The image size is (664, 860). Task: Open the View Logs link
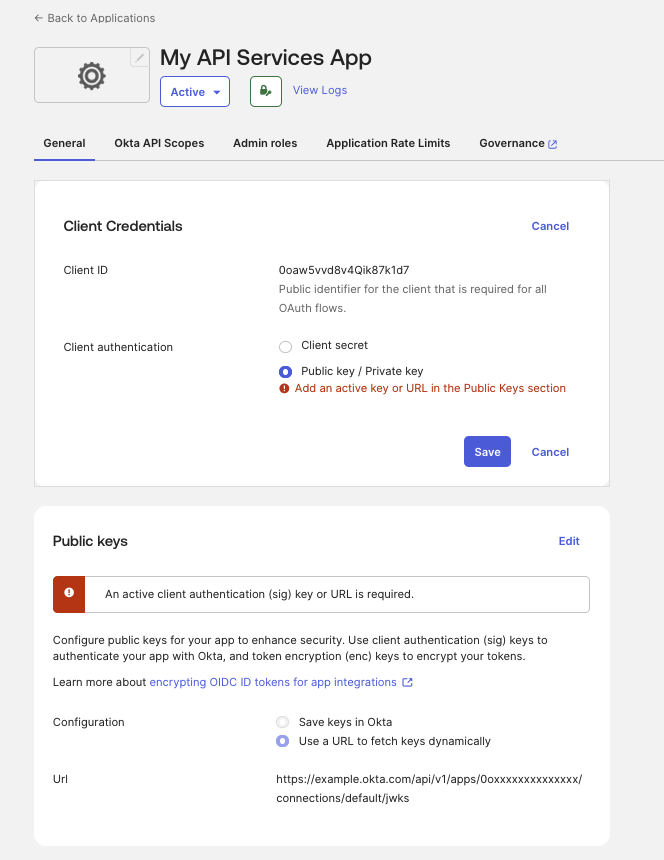[320, 90]
